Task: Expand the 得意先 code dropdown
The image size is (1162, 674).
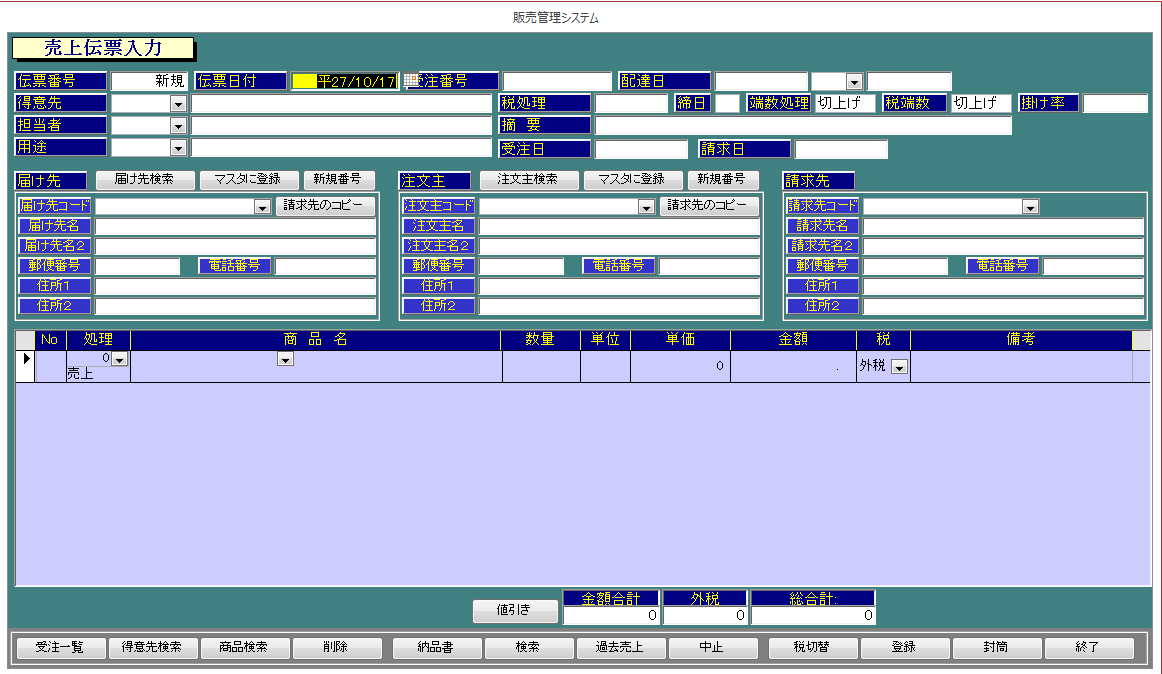Action: click(x=178, y=104)
